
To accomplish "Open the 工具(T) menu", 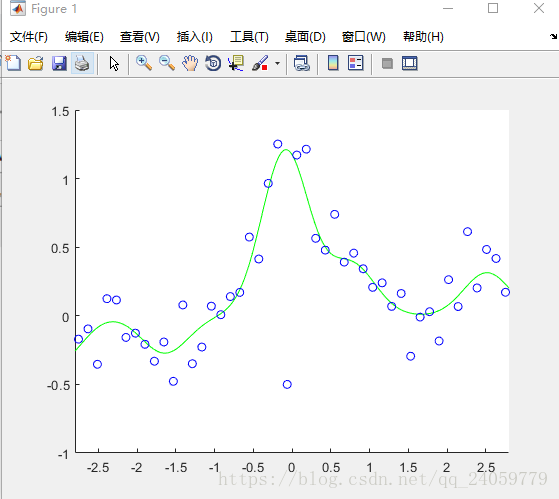I will (249, 37).
